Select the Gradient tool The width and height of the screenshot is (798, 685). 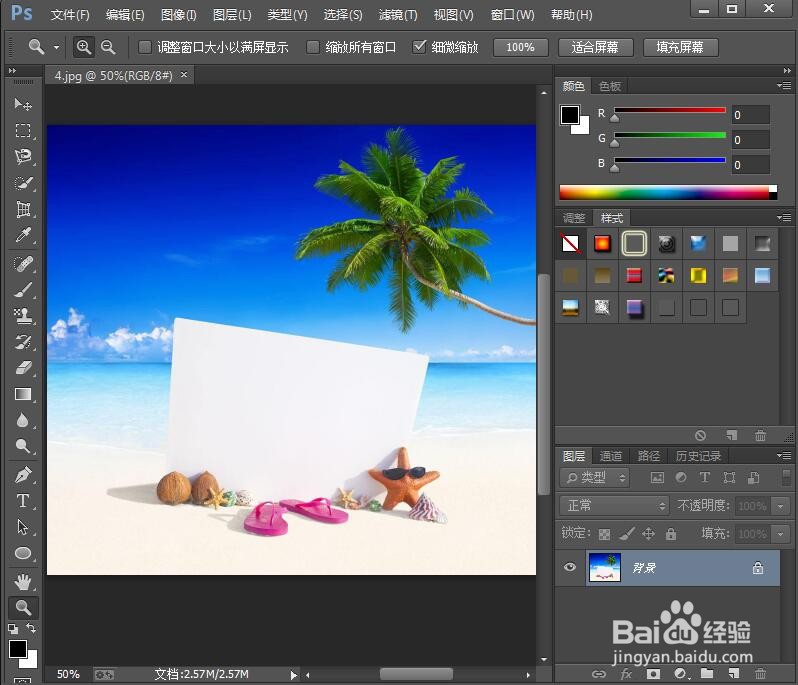click(x=22, y=394)
